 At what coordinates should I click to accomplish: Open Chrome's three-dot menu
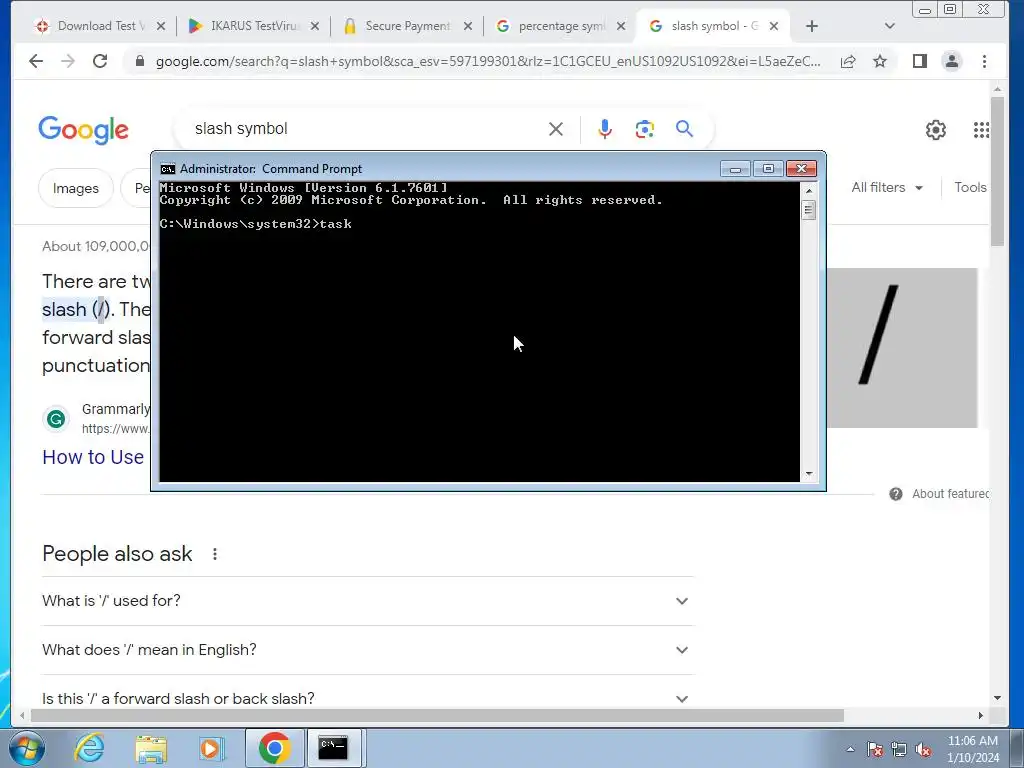(984, 61)
